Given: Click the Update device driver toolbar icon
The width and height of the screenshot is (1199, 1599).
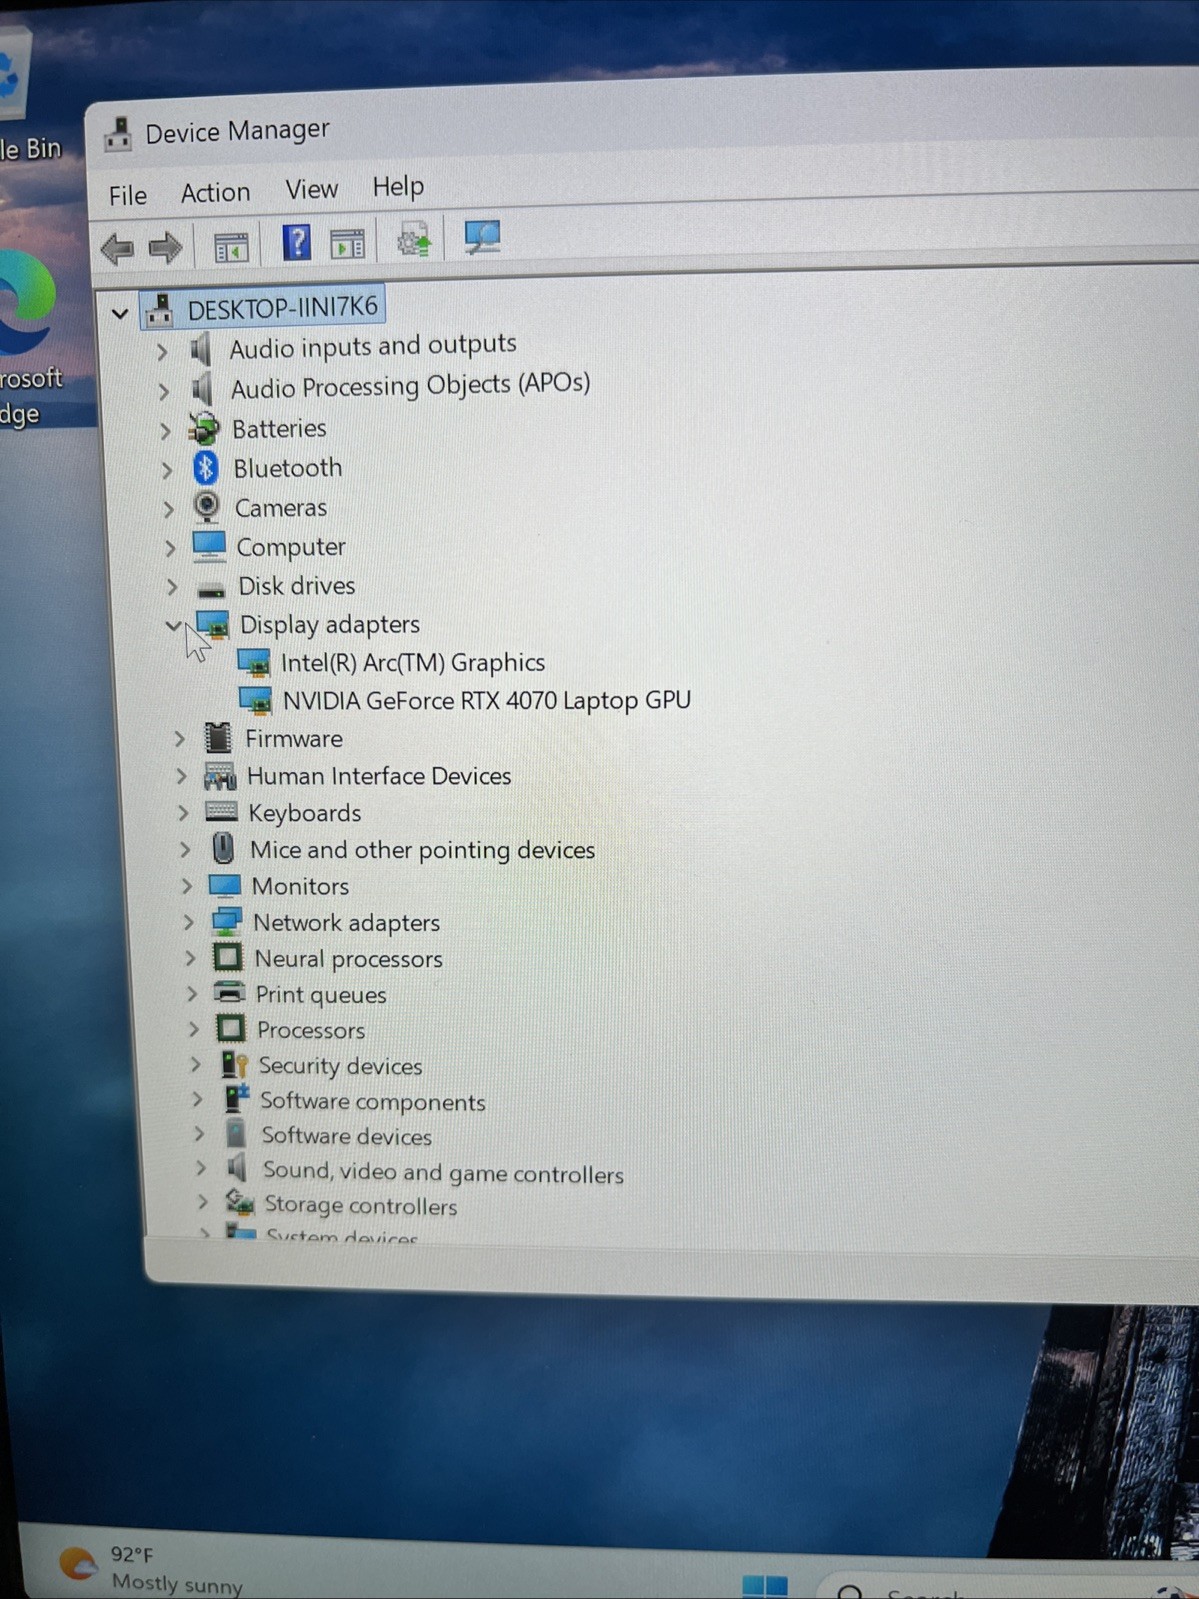Looking at the screenshot, I should 413,240.
